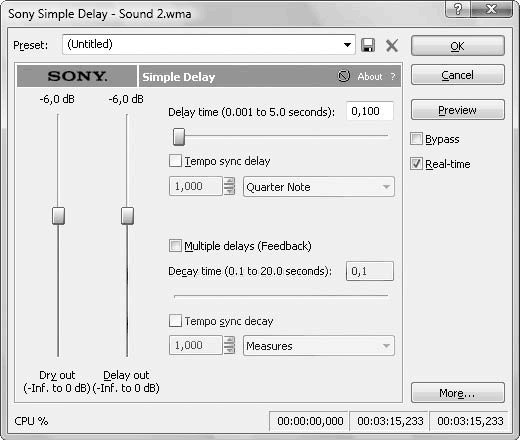The height and width of the screenshot is (440, 520).
Task: Click the Preview button
Action: click(458, 110)
